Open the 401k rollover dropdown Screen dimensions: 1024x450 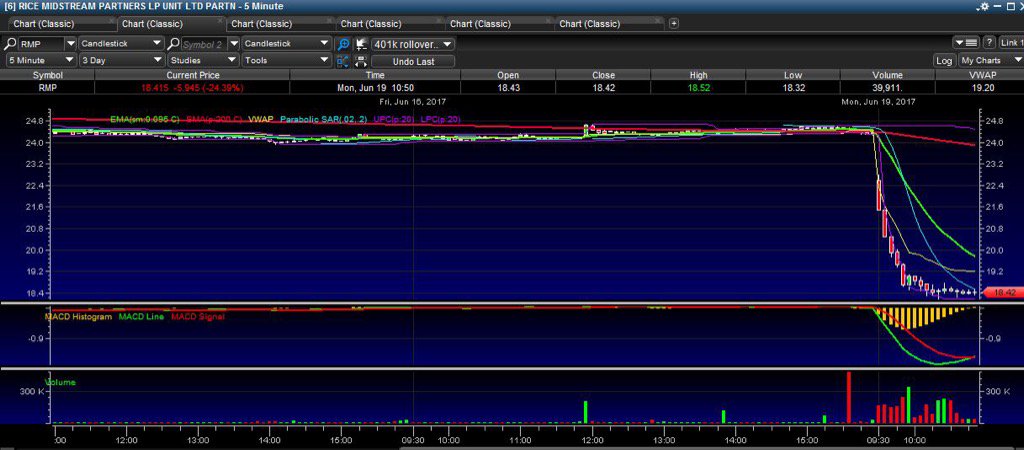413,44
